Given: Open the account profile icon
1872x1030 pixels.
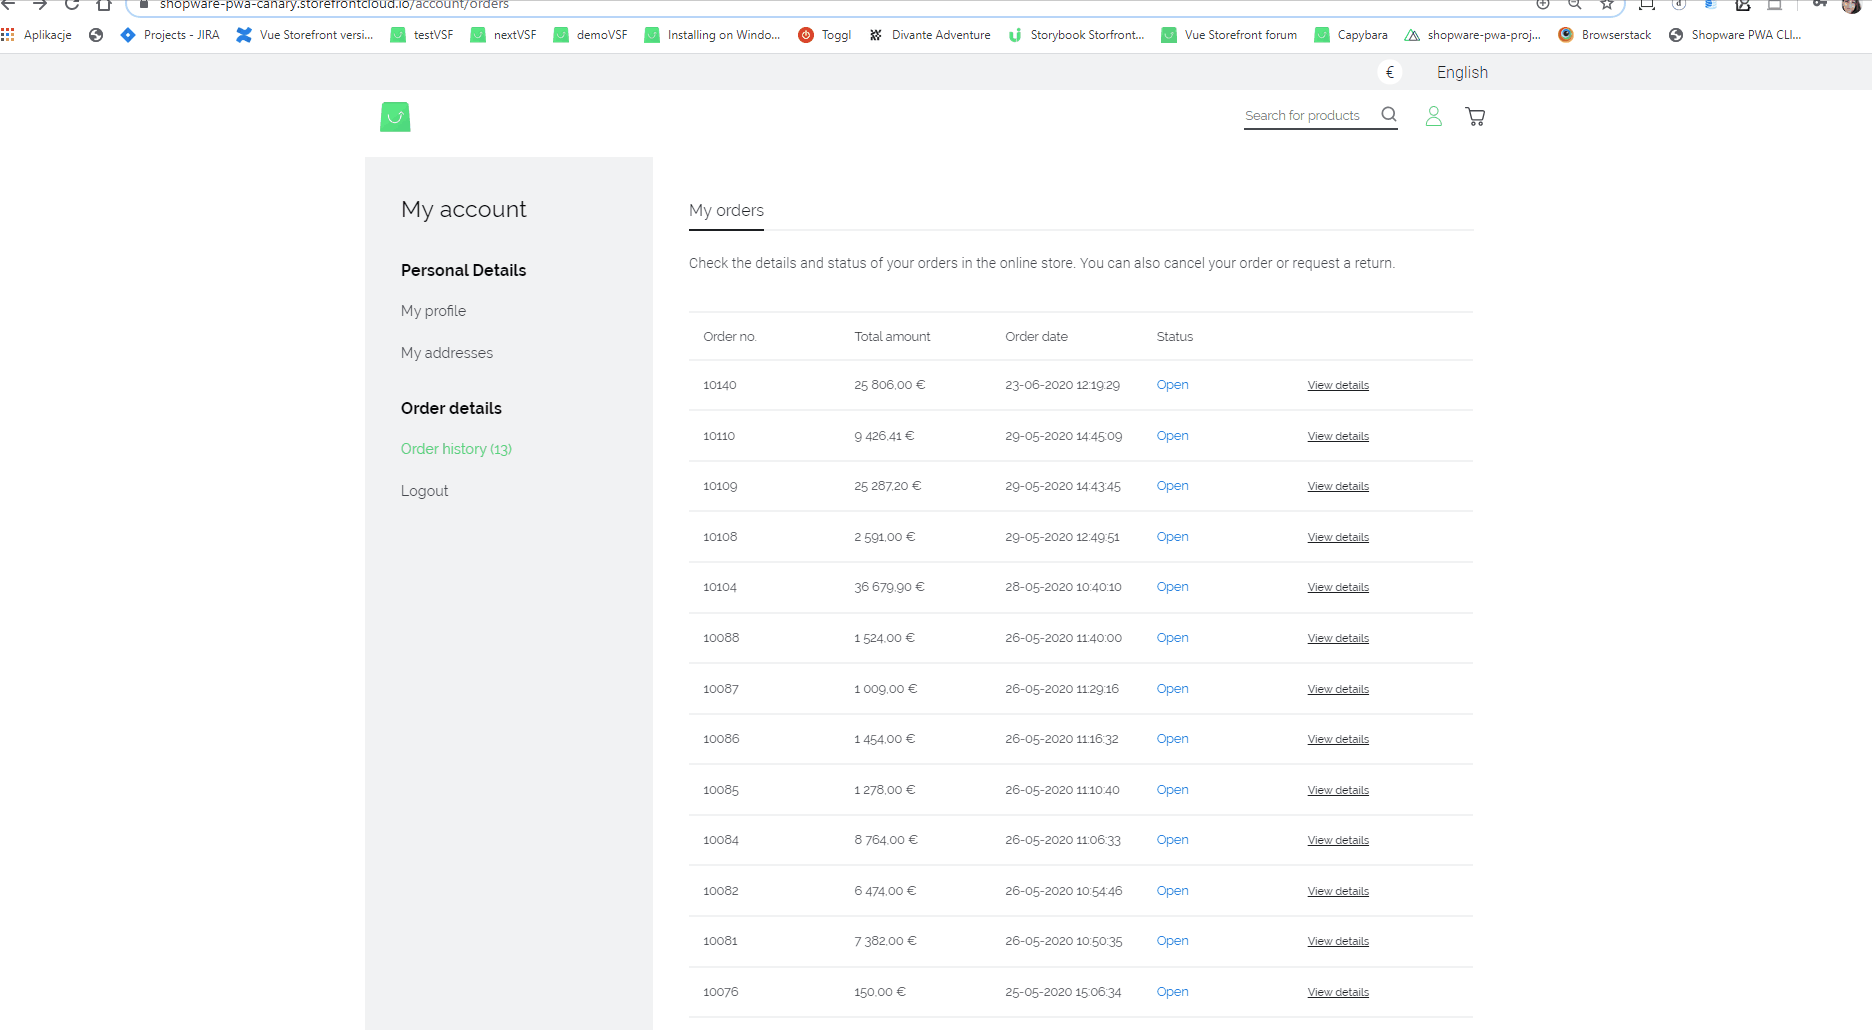Looking at the screenshot, I should coord(1434,115).
